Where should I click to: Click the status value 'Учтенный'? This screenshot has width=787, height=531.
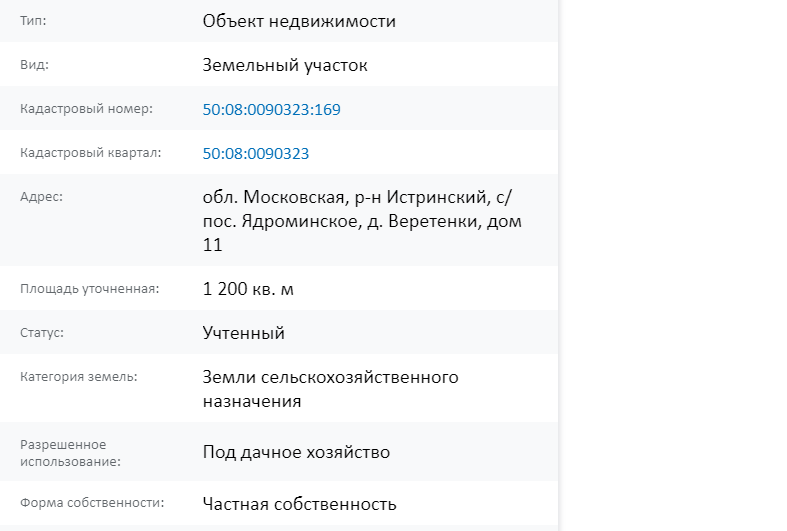click(243, 333)
